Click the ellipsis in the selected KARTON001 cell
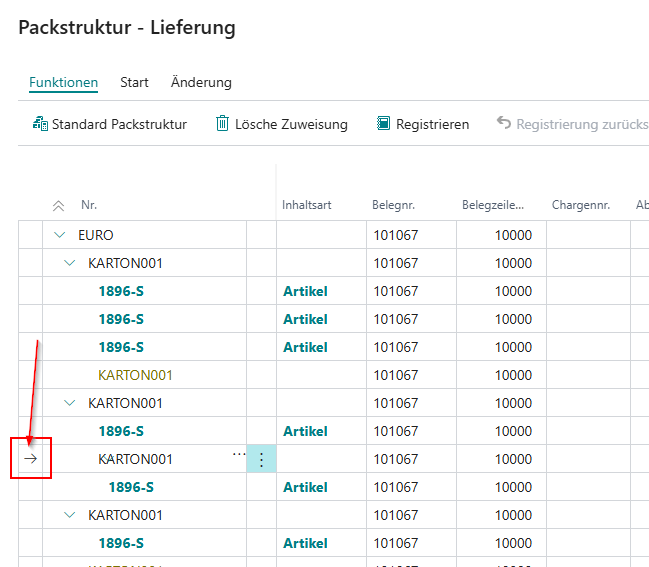Viewport: 649px width, 567px height. pos(239,454)
